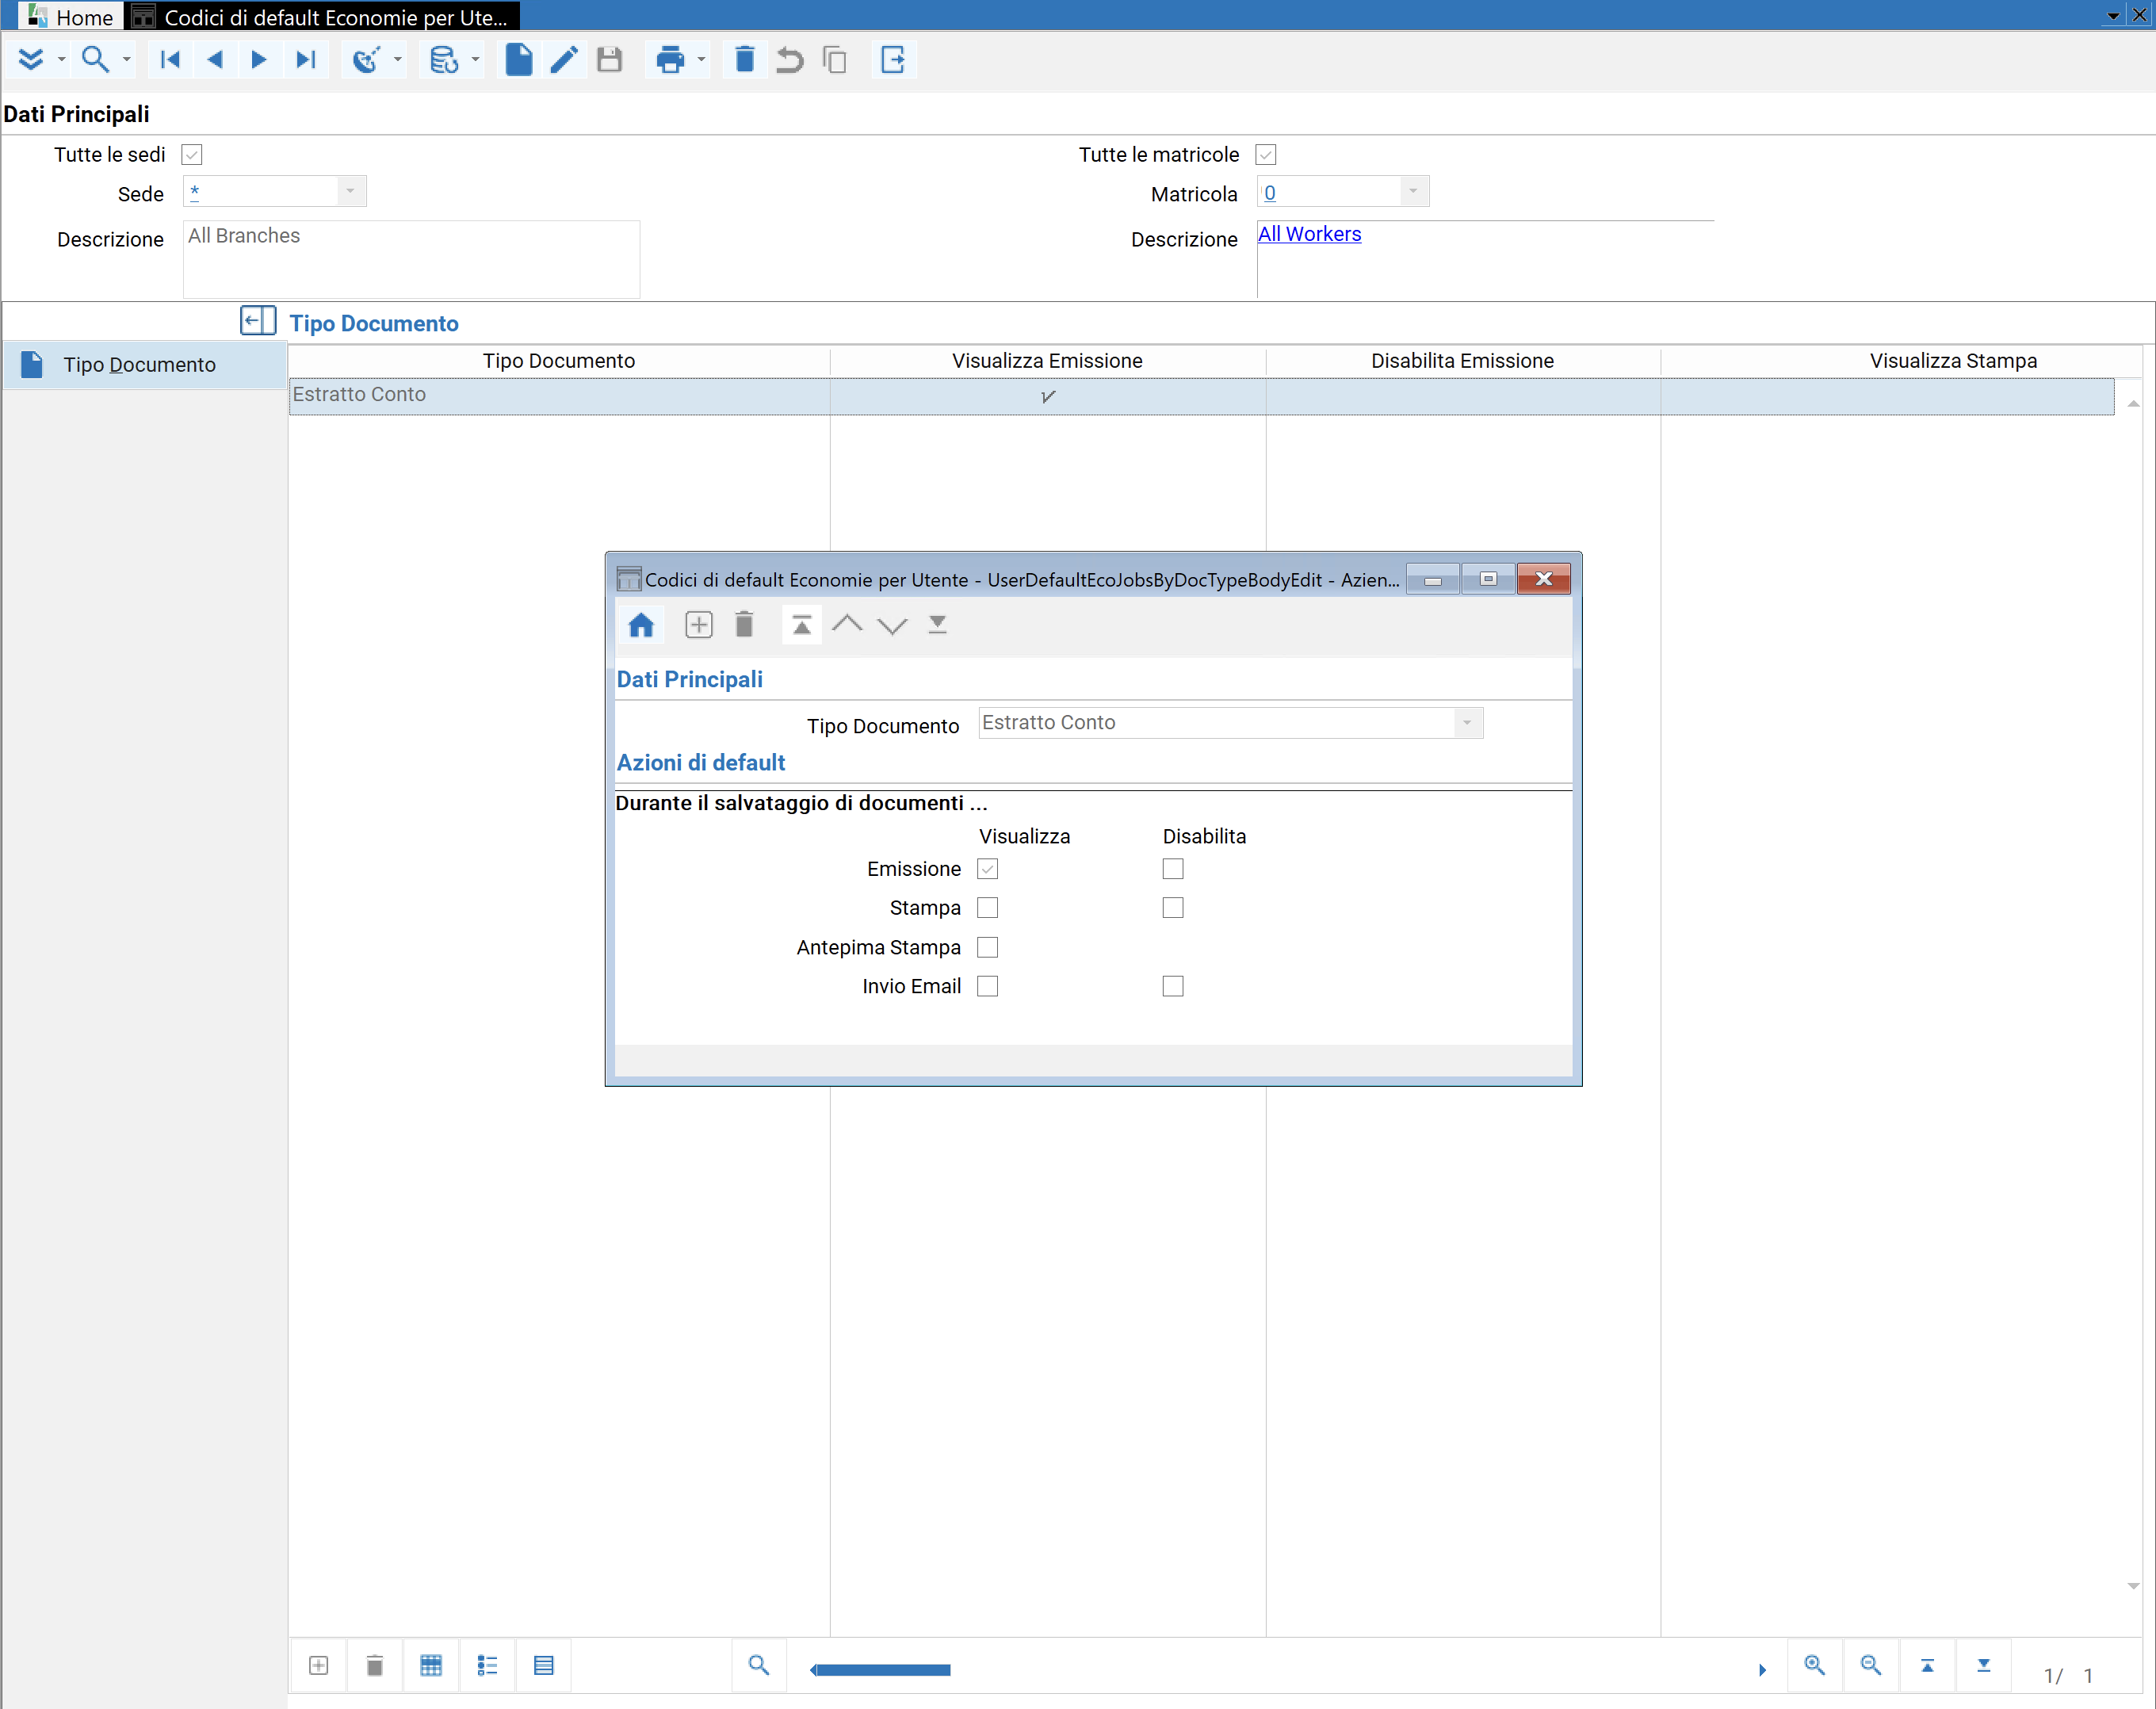Create a new document record
The width and height of the screenshot is (2156, 1709).
pyautogui.click(x=518, y=60)
